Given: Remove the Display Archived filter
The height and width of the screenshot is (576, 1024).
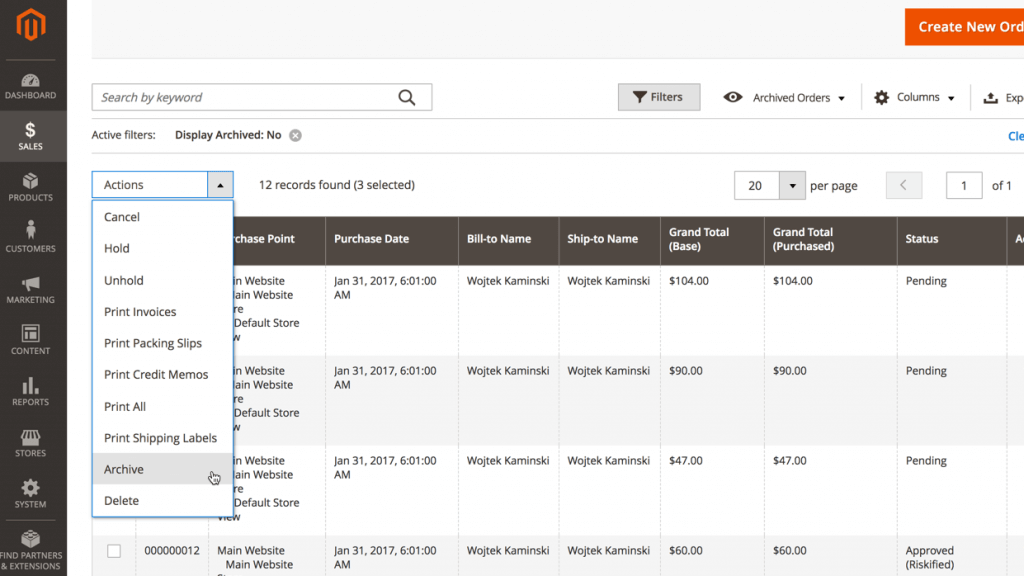Looking at the screenshot, I should (295, 135).
